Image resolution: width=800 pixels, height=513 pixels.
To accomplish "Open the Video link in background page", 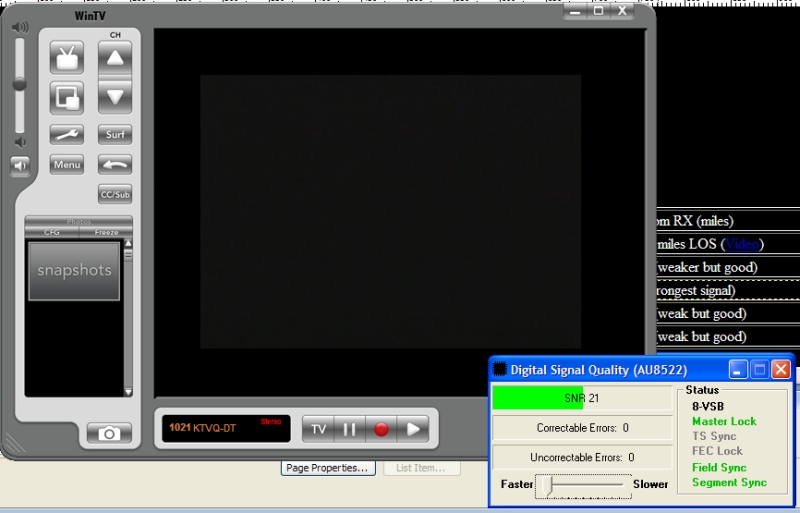I will (742, 245).
